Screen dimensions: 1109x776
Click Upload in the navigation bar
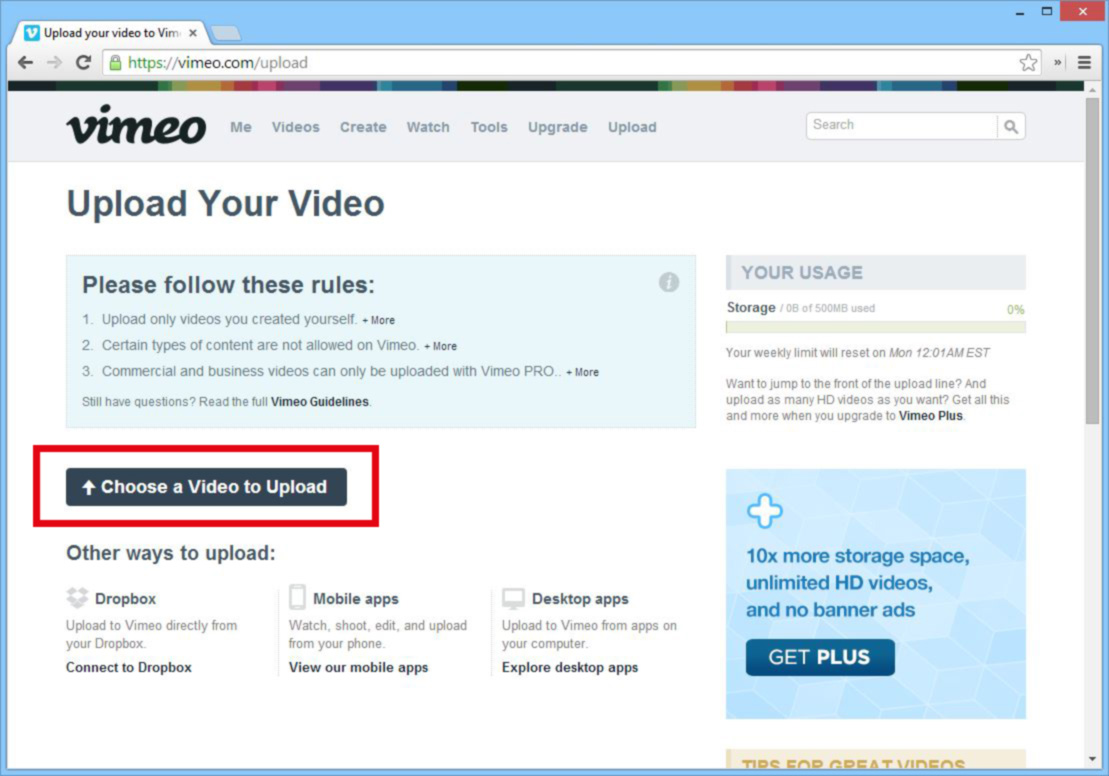coord(632,127)
